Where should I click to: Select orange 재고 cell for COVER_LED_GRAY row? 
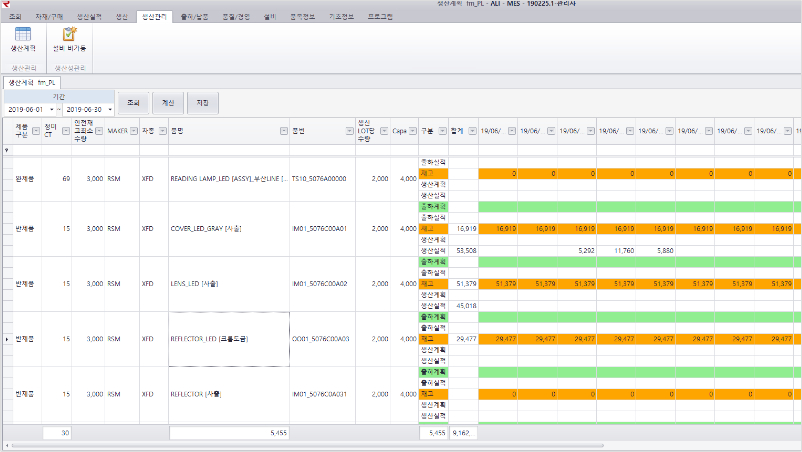[433, 229]
